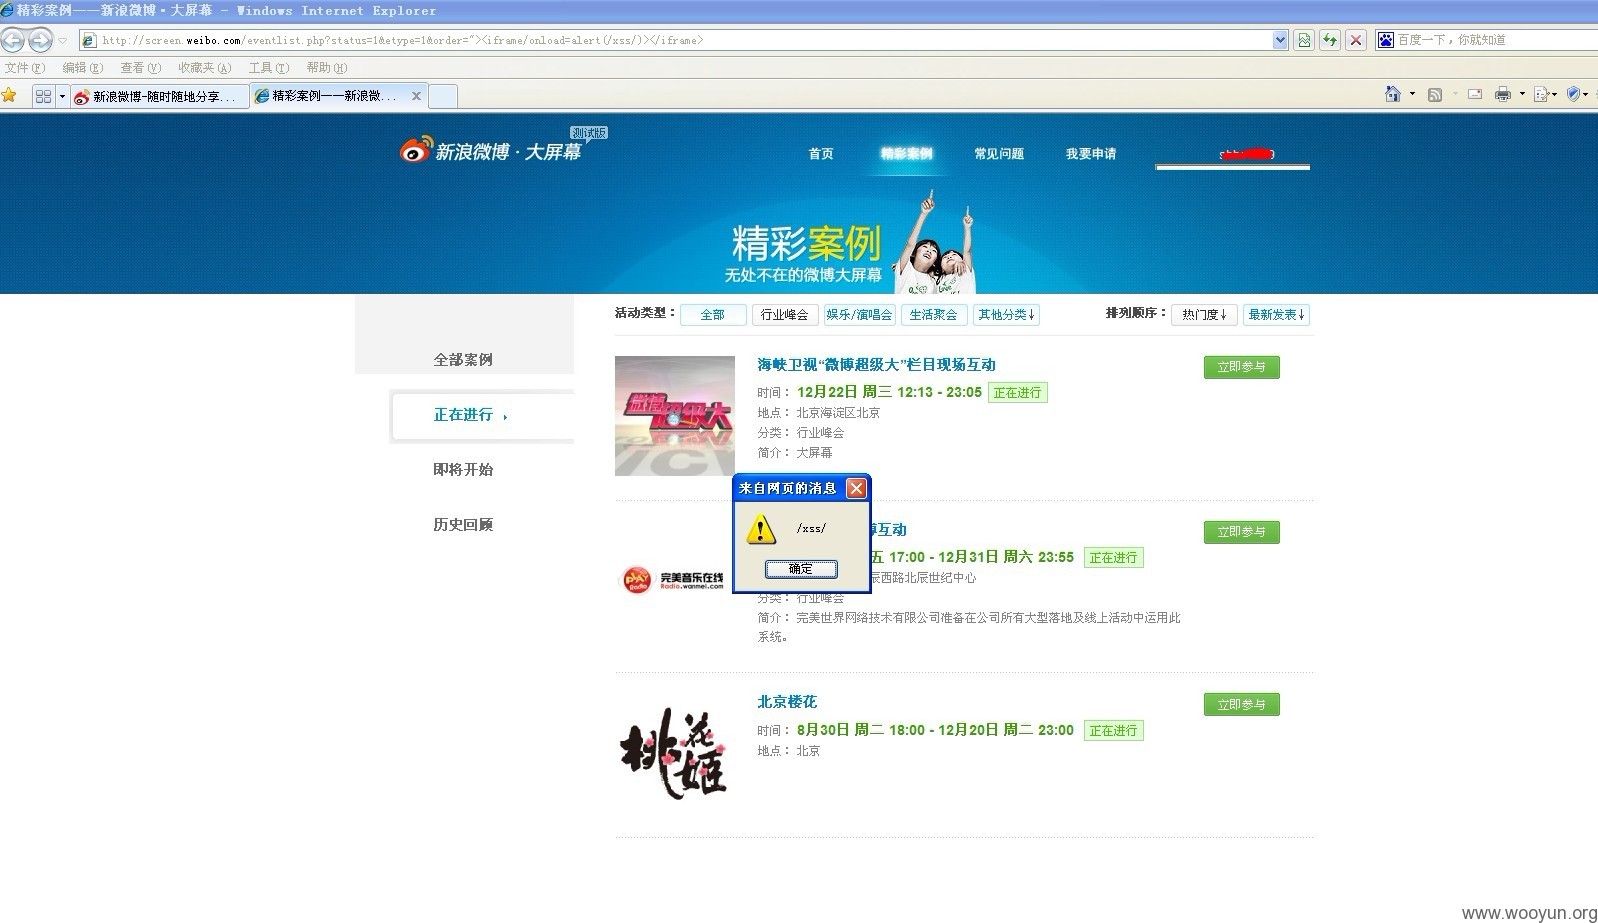Filter activity type by 全部
Image resolution: width=1598 pixels, height=923 pixels.
(713, 315)
